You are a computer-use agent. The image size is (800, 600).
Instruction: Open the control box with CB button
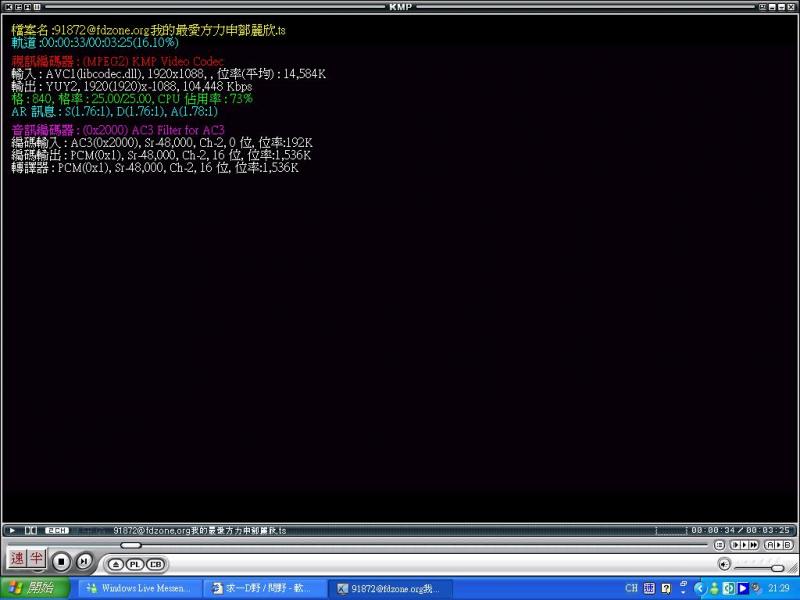tap(156, 565)
